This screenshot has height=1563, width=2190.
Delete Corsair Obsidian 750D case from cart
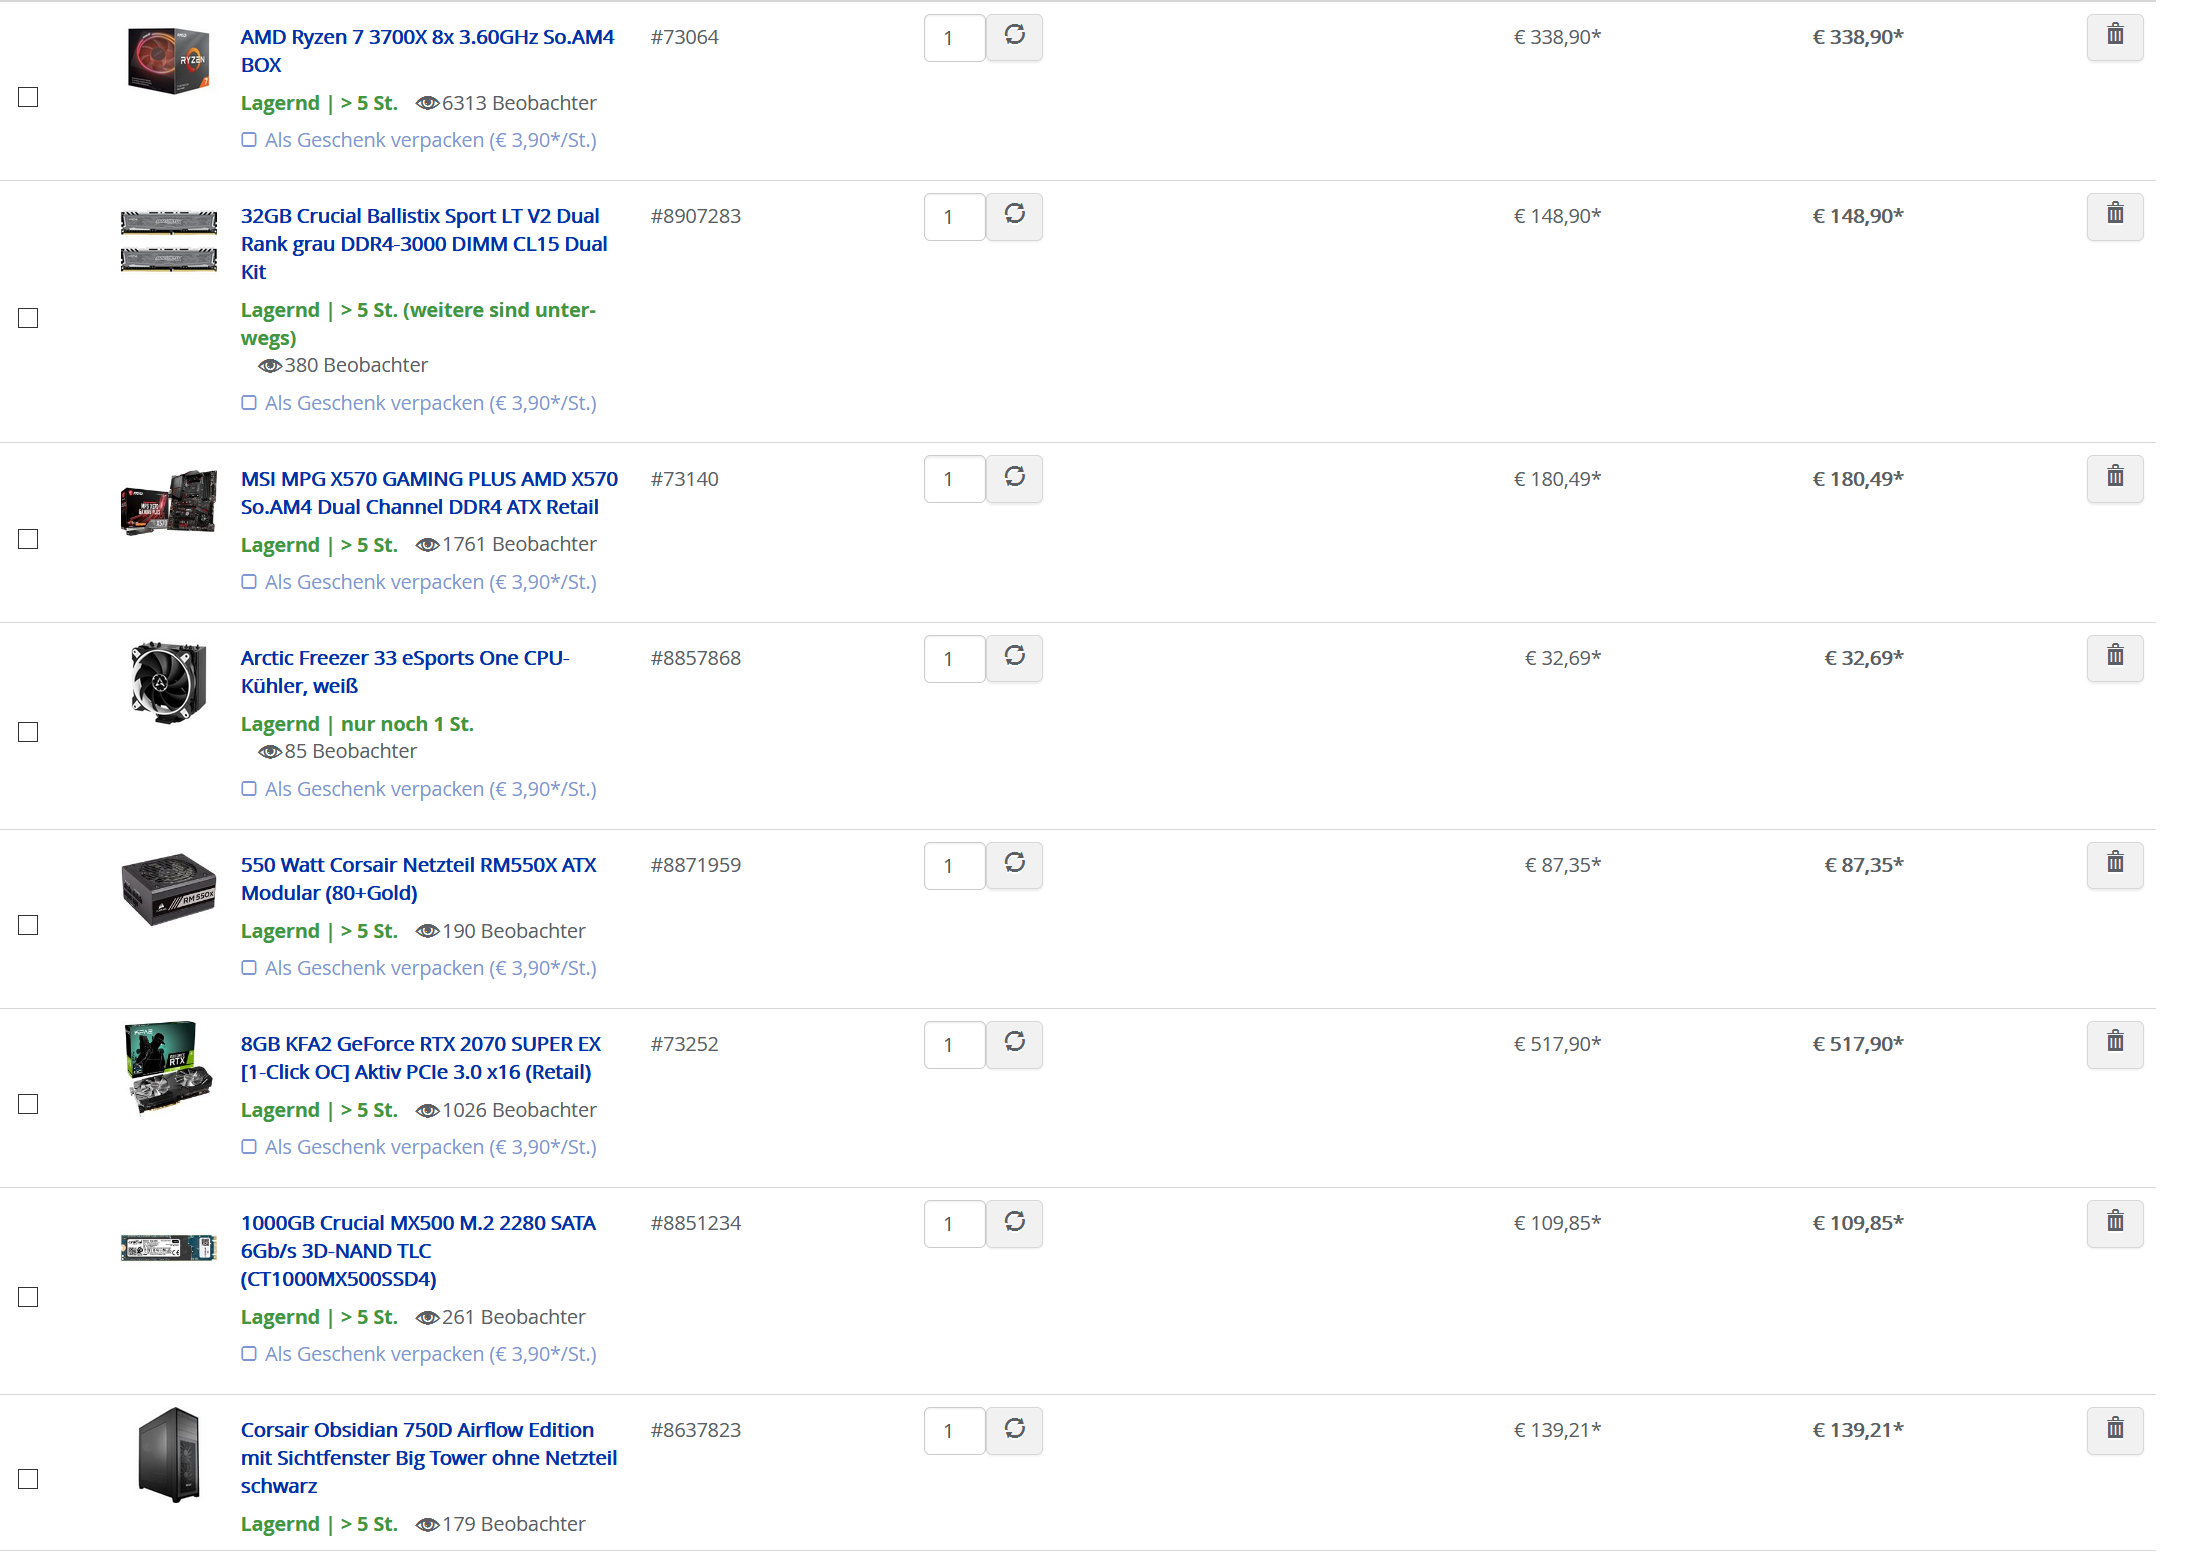click(x=2115, y=1430)
